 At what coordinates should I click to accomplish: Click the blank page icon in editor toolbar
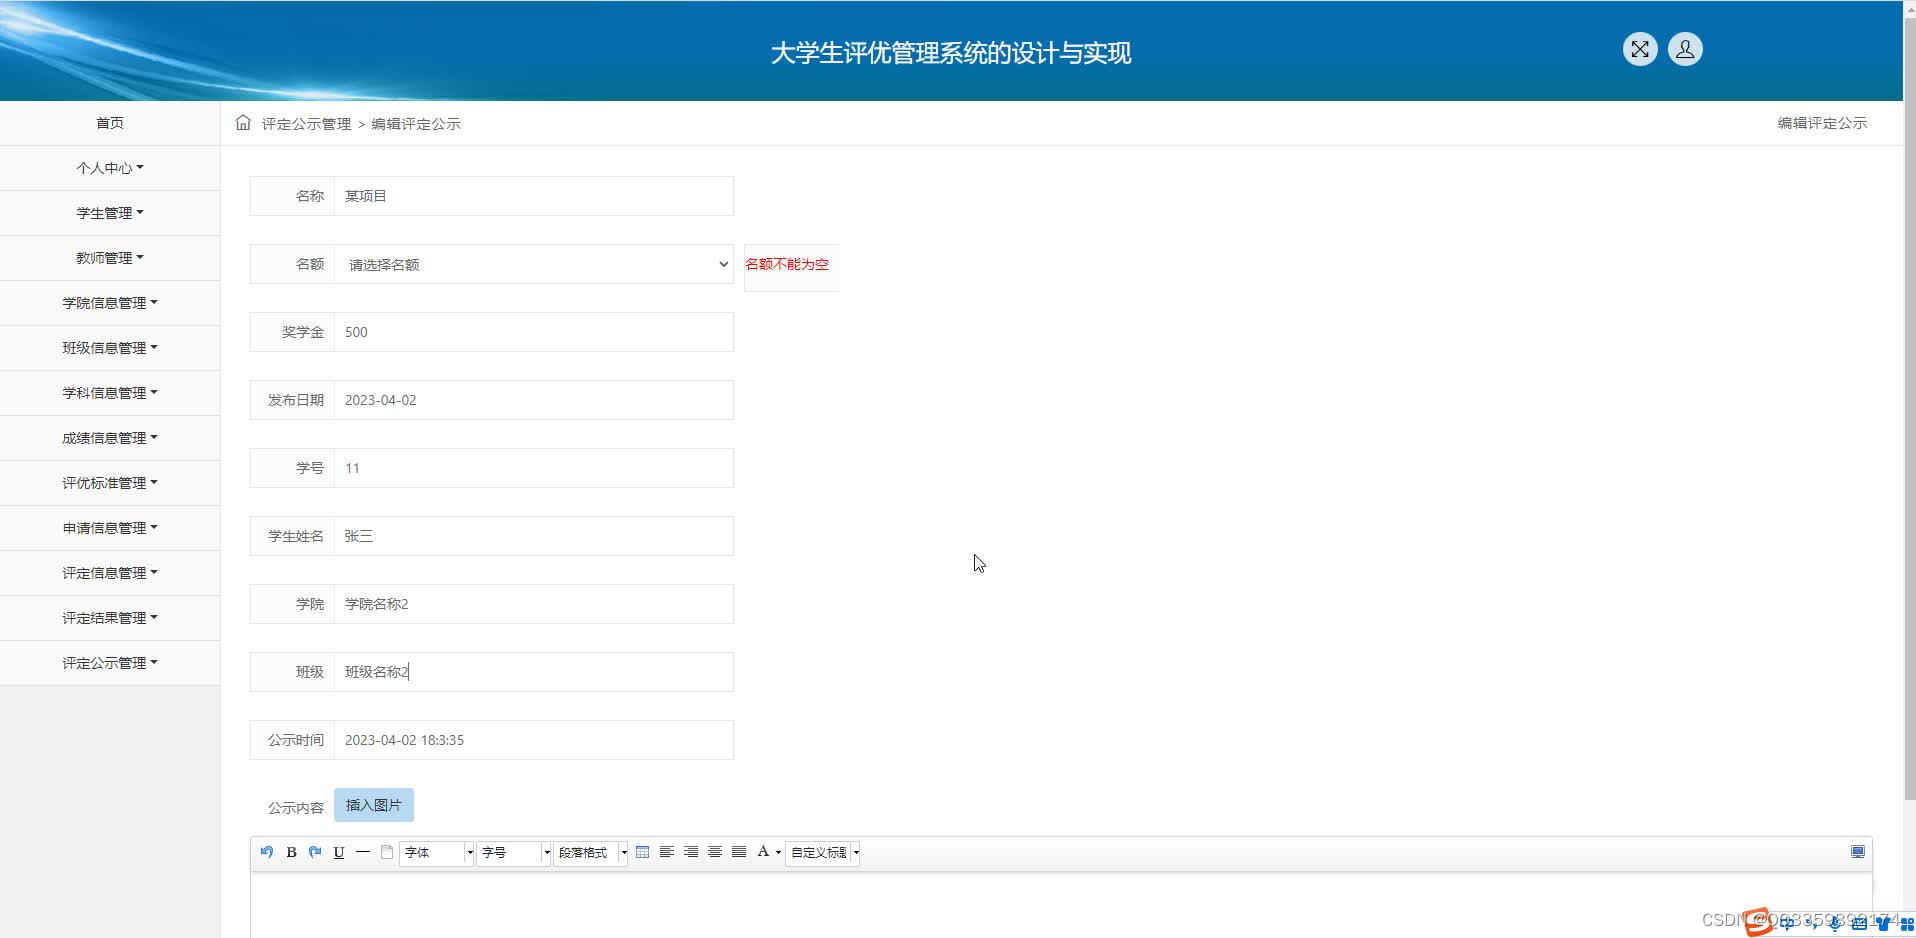(x=387, y=852)
